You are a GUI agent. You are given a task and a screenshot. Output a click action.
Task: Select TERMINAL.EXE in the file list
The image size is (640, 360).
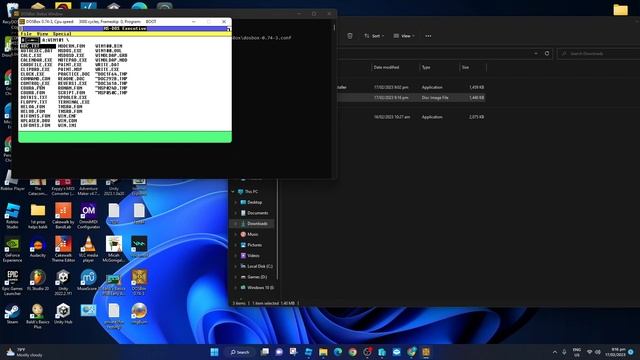tap(73, 102)
